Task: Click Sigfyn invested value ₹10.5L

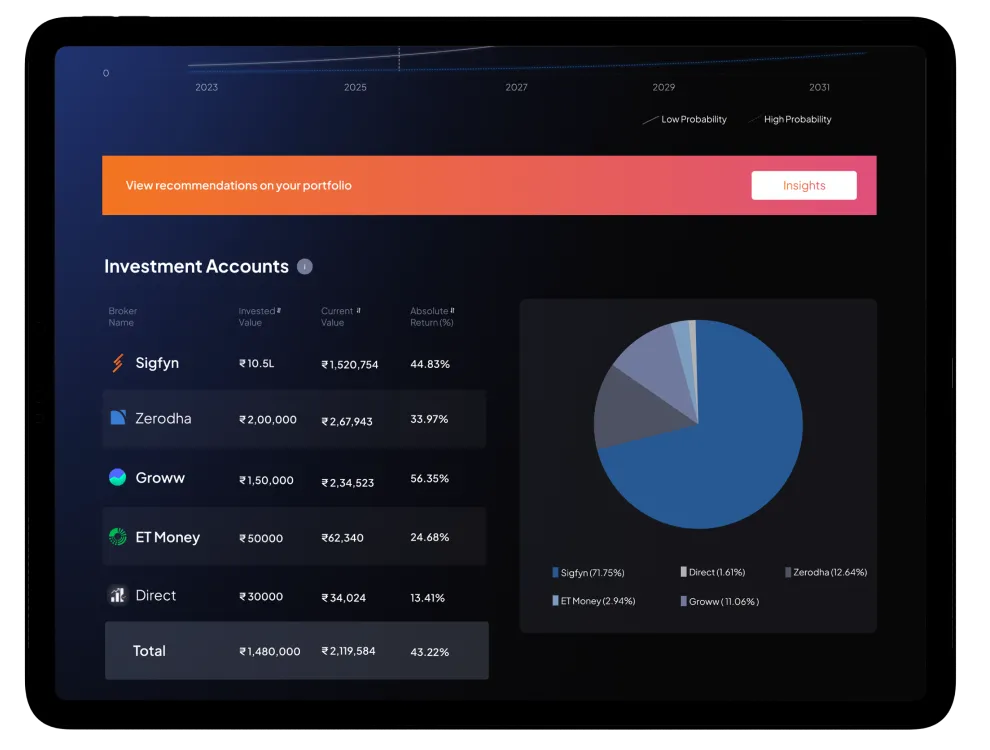Action: 256,364
